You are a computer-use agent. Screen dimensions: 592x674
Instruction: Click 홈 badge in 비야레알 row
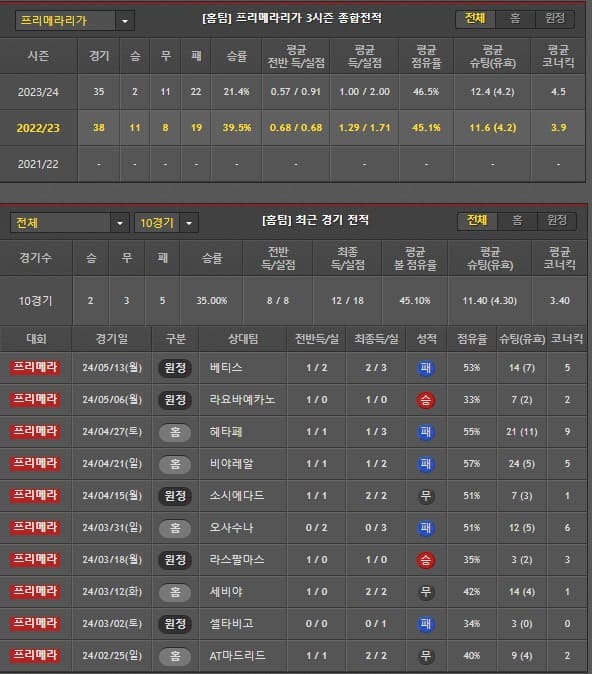[175, 464]
